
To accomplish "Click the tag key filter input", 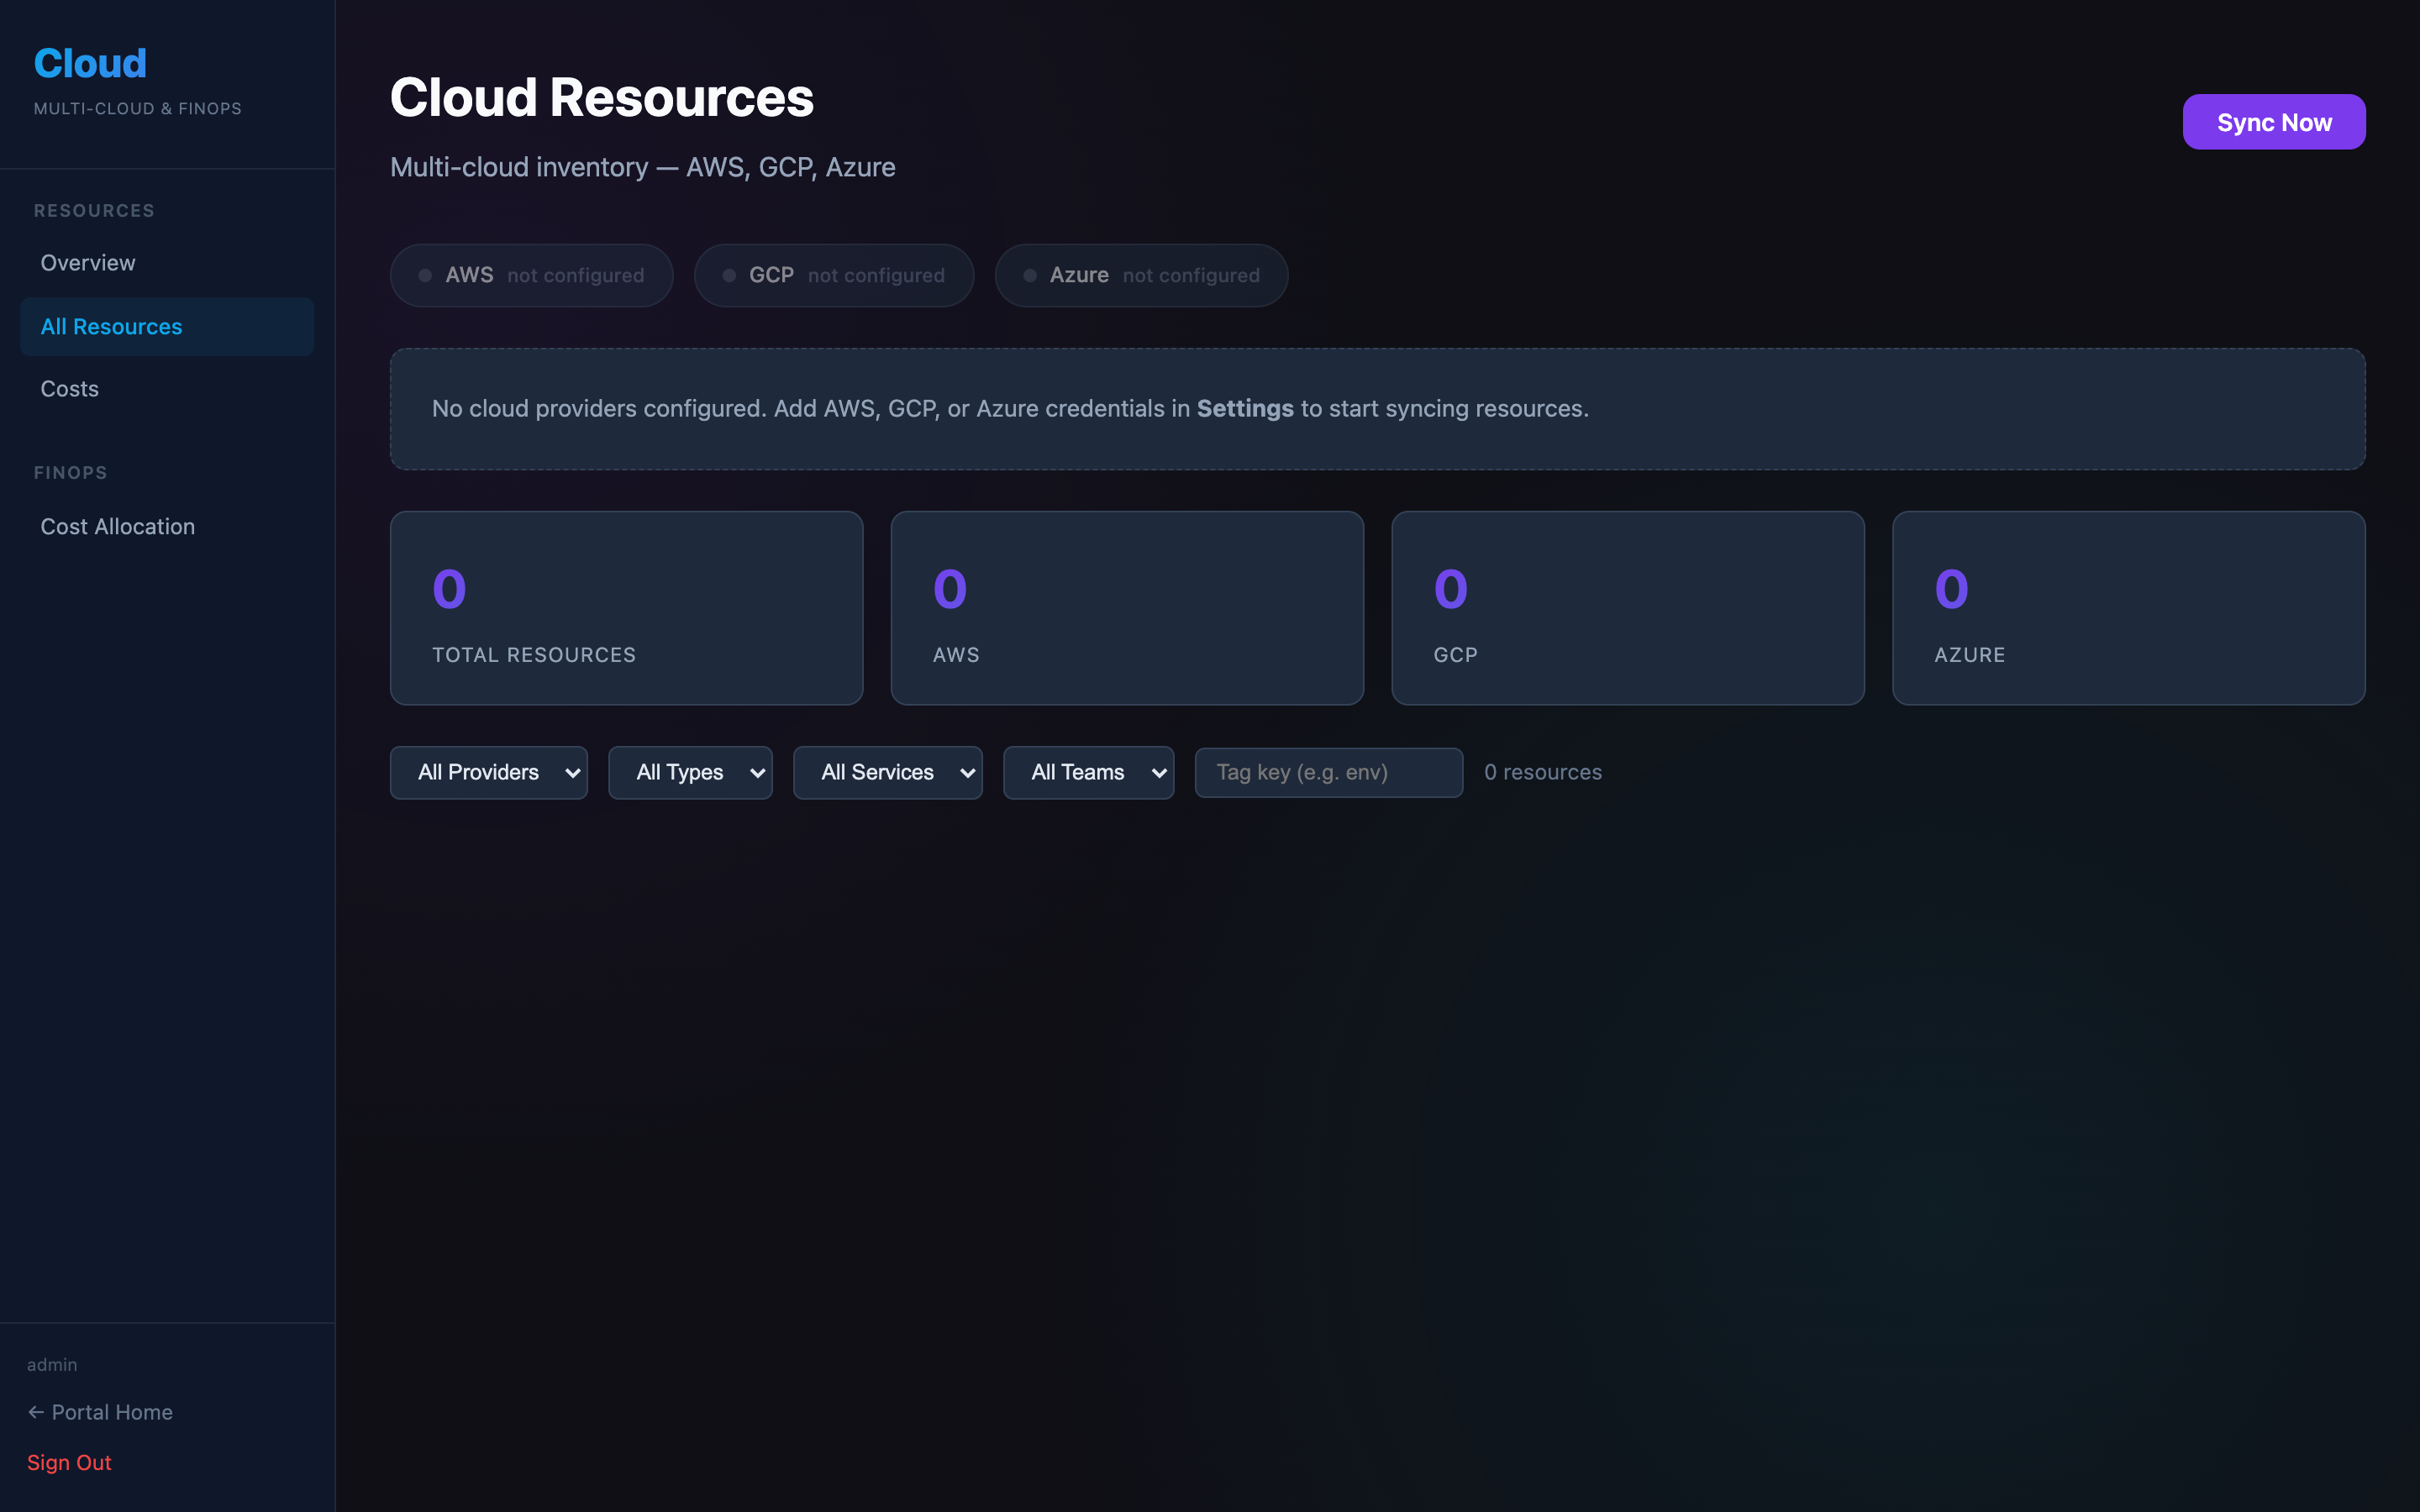I will [1328, 772].
